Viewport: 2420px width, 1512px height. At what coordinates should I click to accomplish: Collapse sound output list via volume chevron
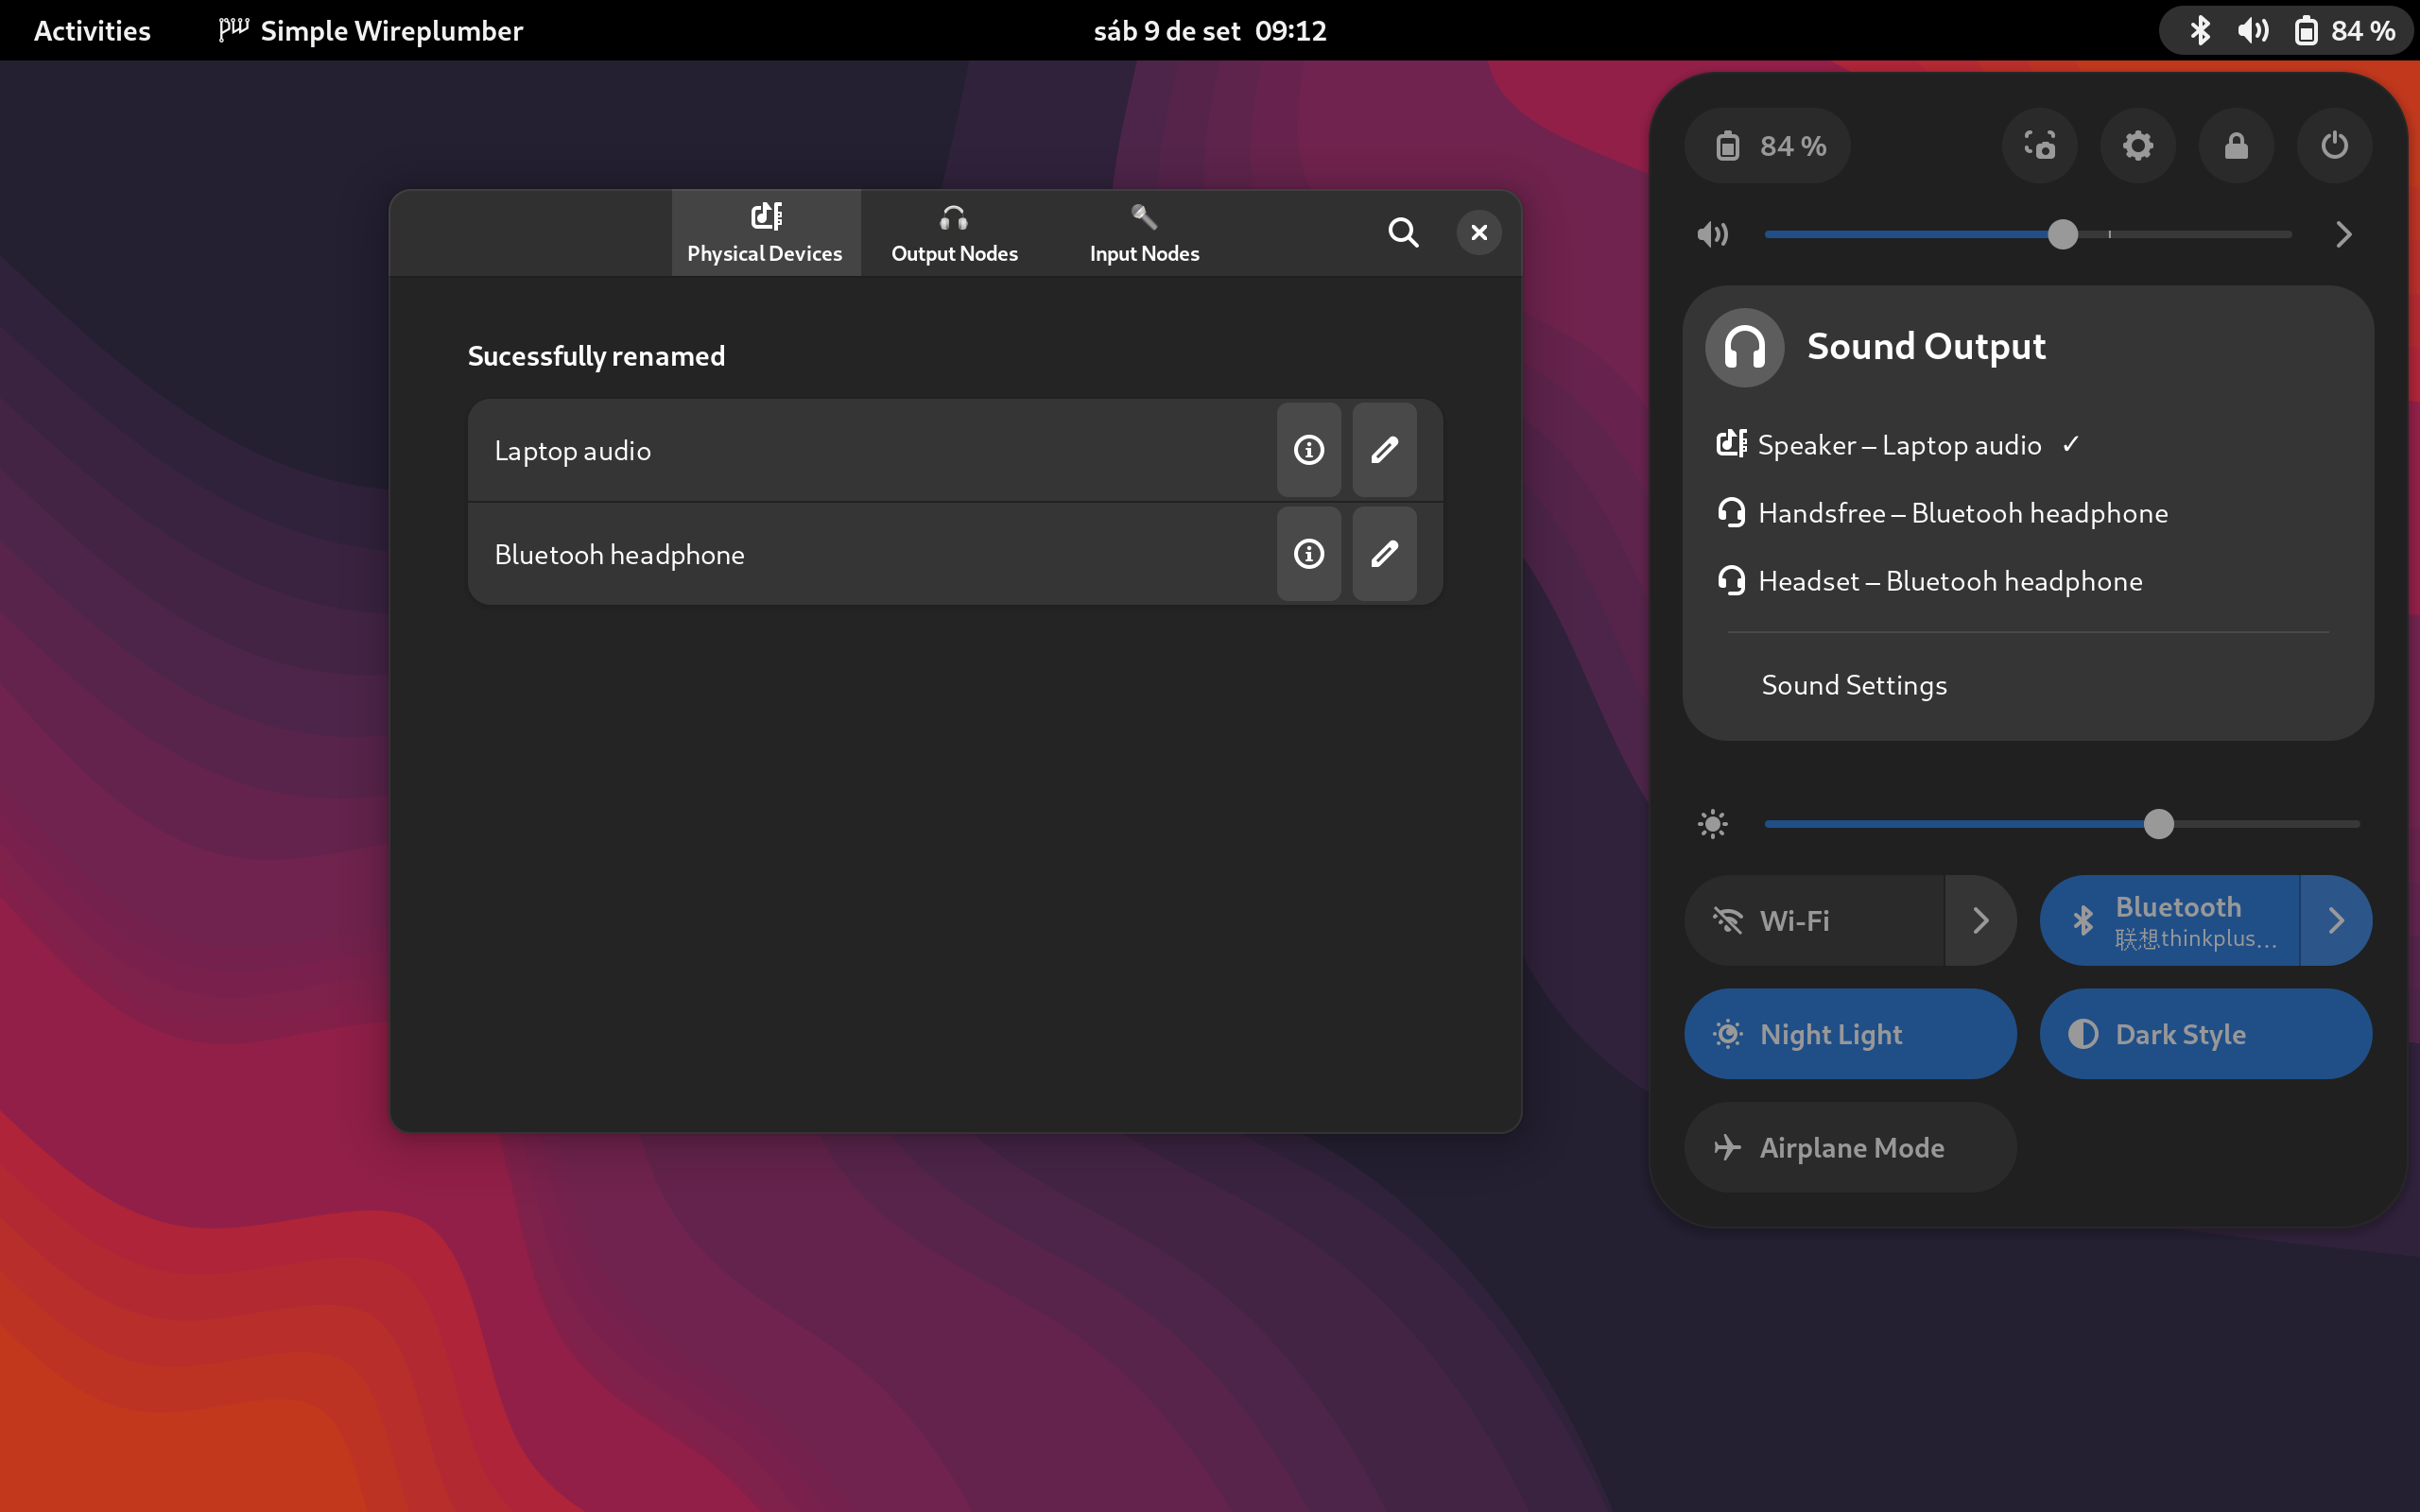(x=2343, y=235)
